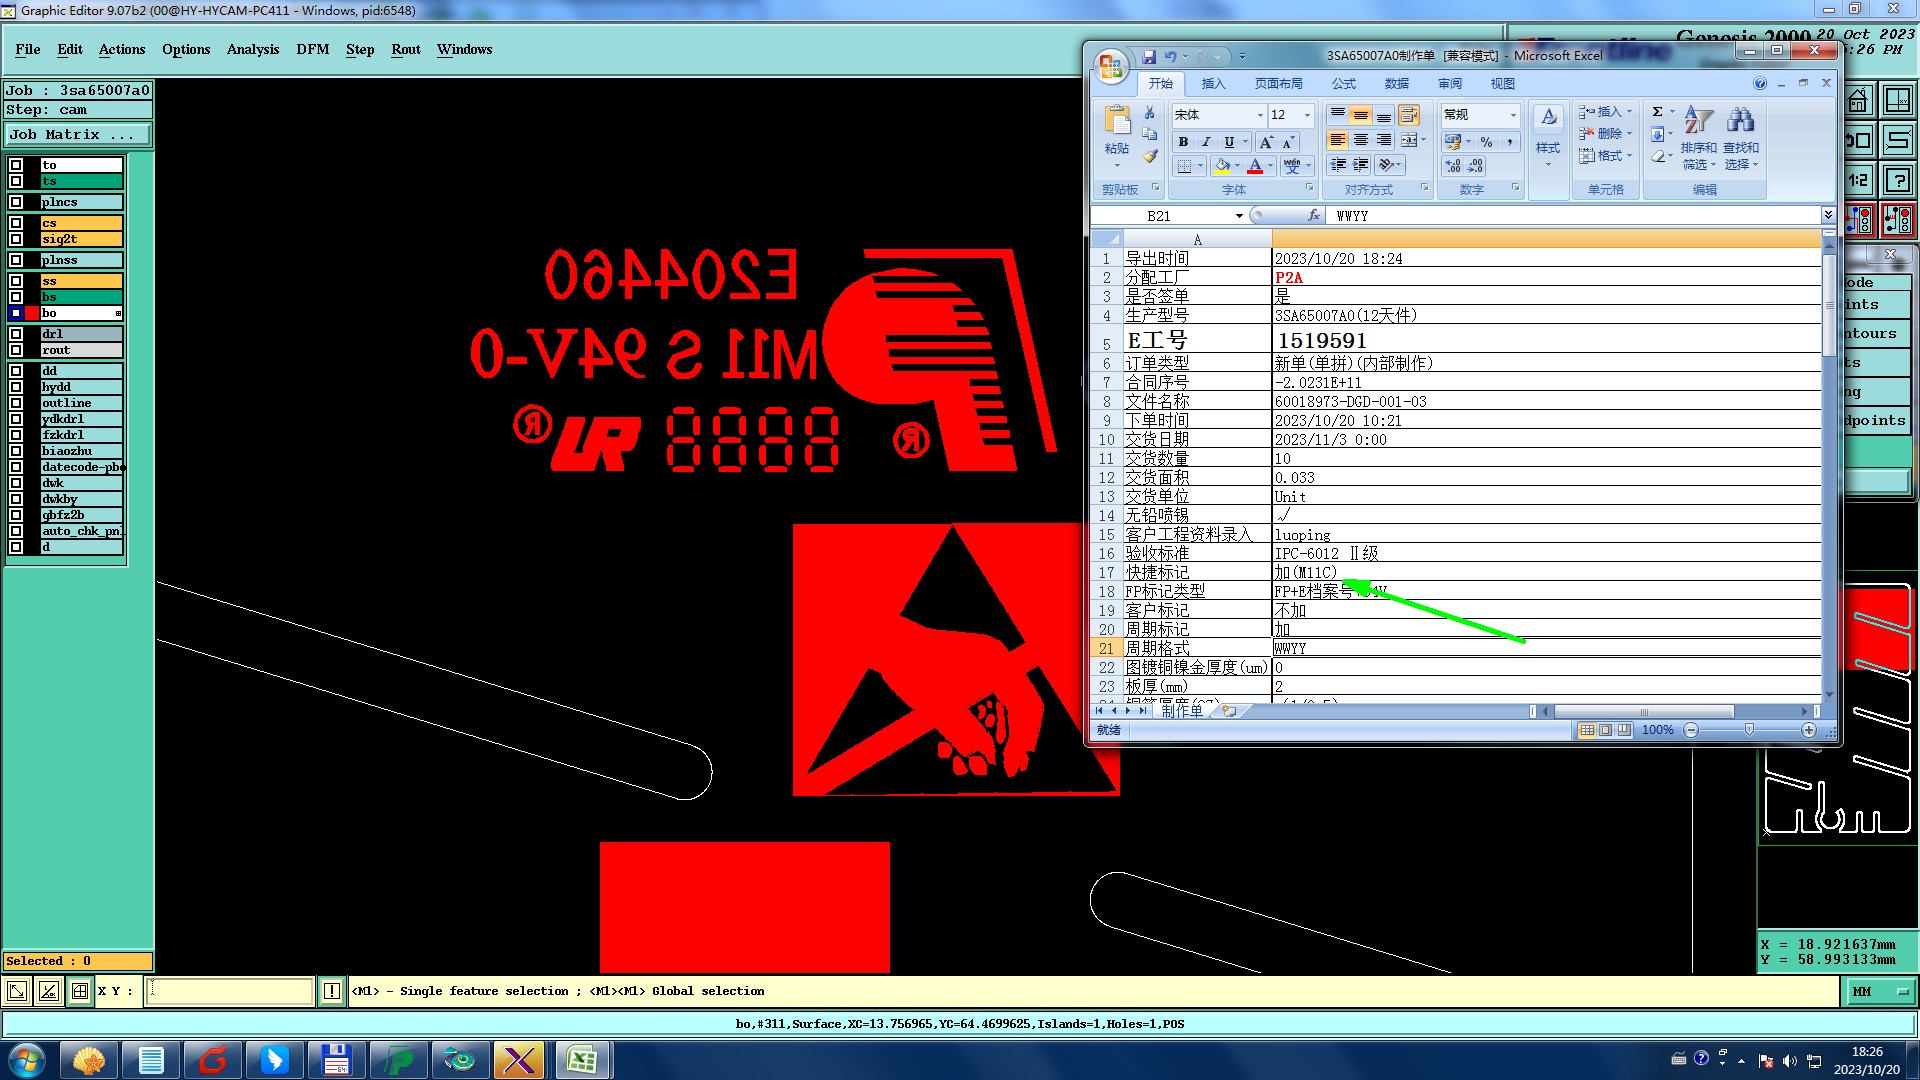The width and height of the screenshot is (1920, 1080).
Task: Open the Genesis Rout menu
Action: coord(406,49)
